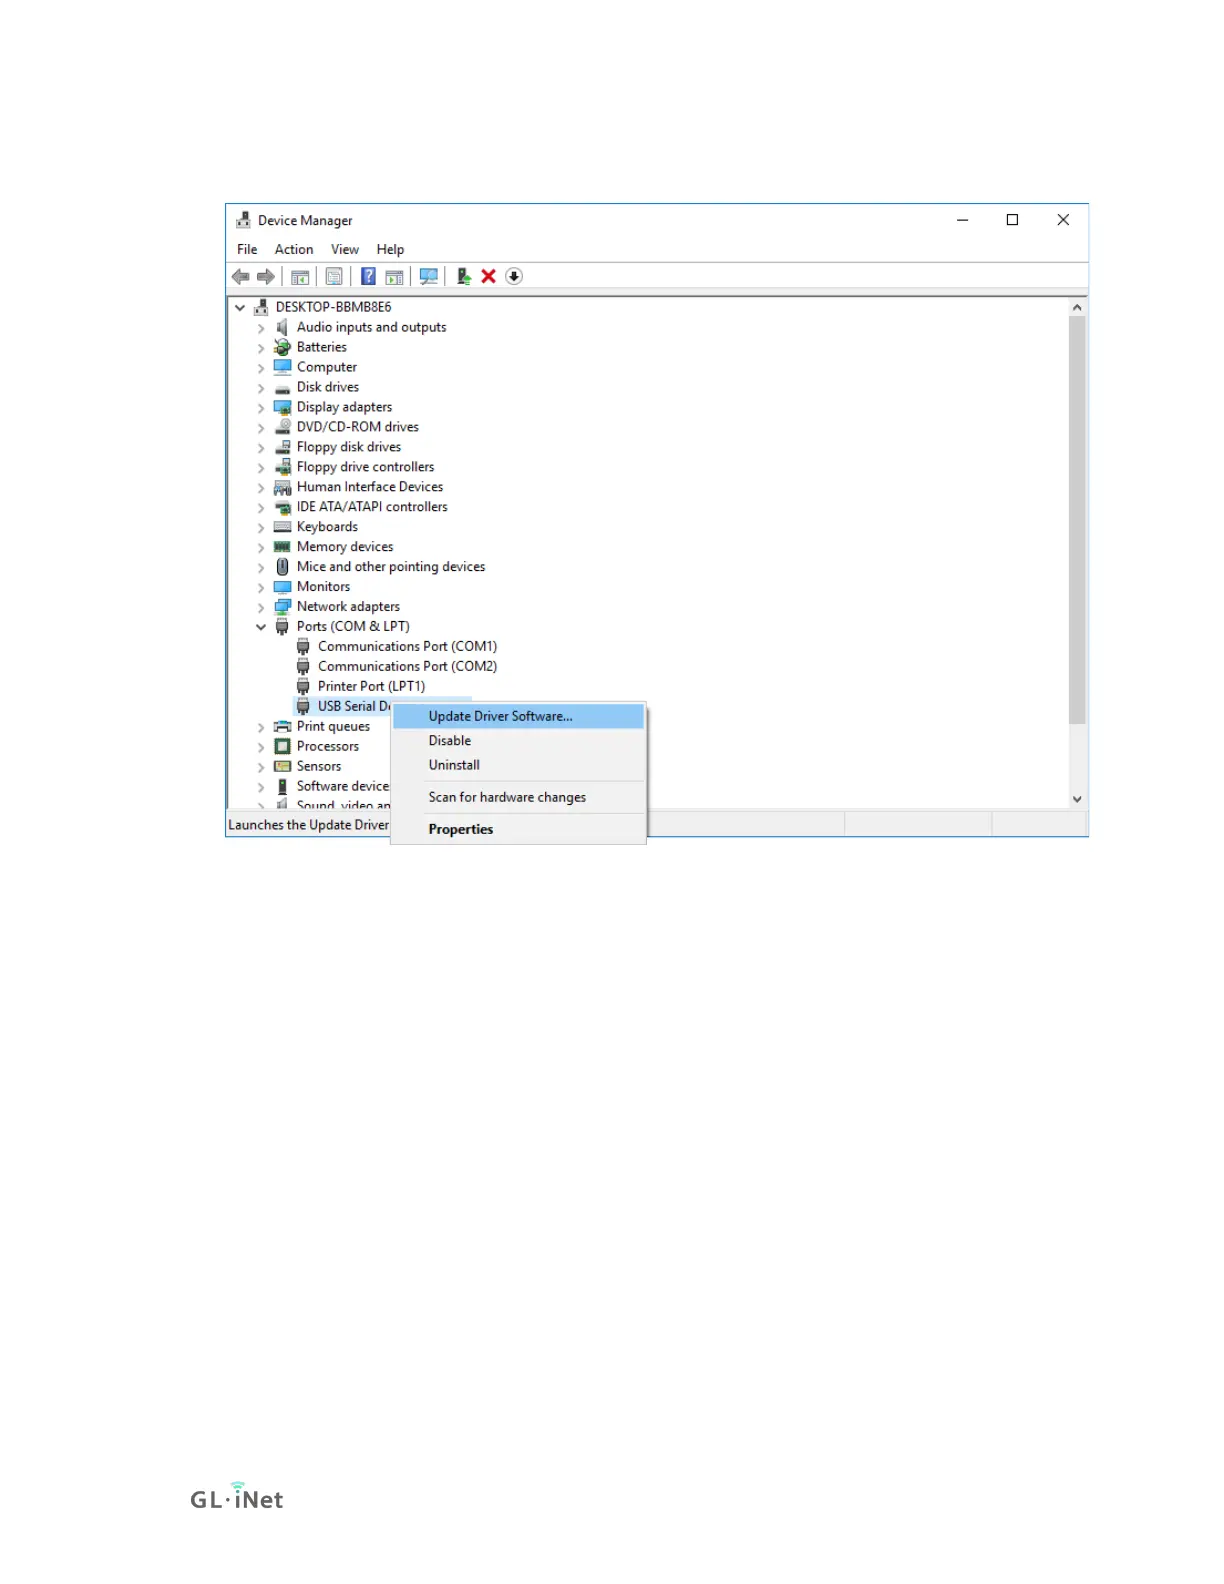
Task: Select the Computer category label
Action: coord(326,367)
